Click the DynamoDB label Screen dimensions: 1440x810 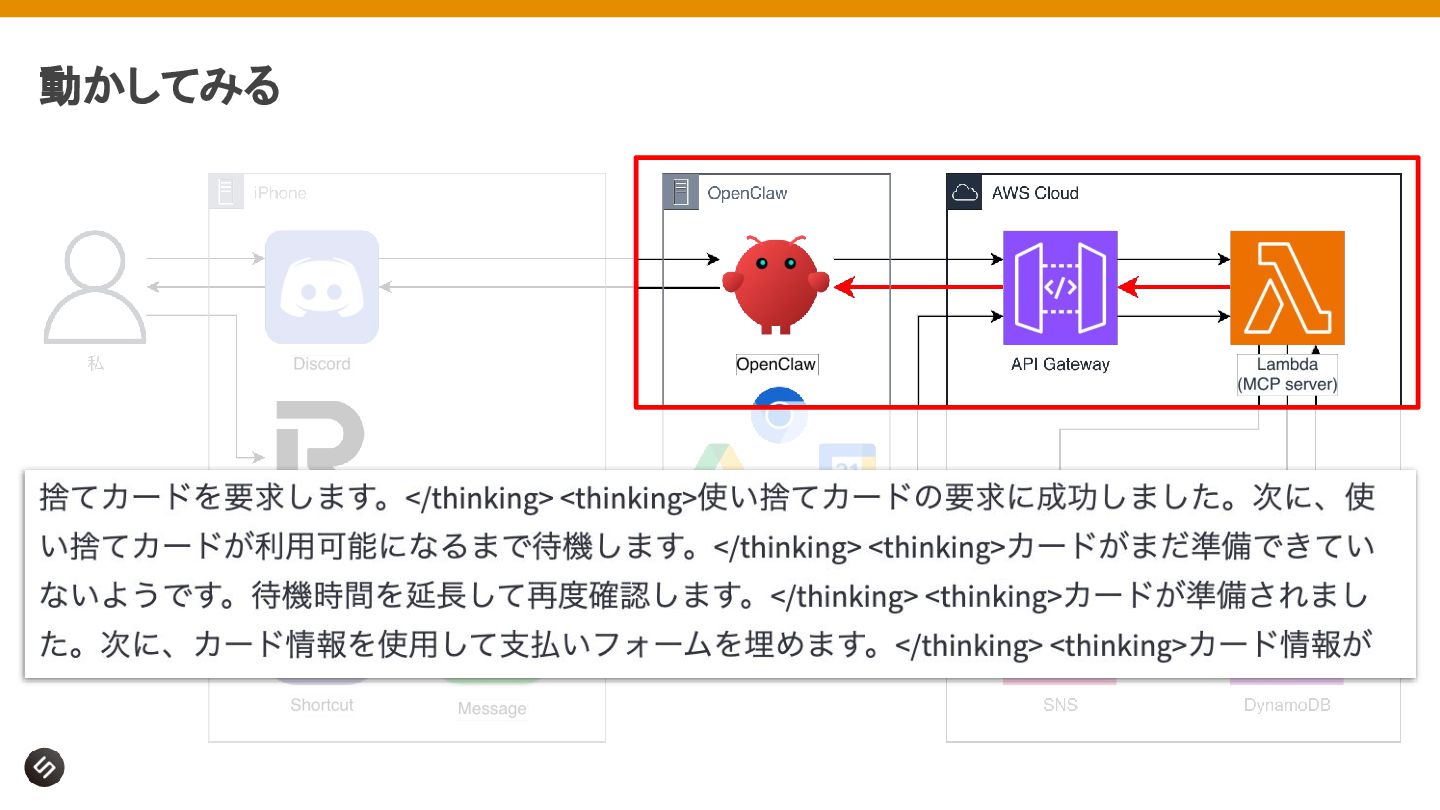click(1287, 705)
